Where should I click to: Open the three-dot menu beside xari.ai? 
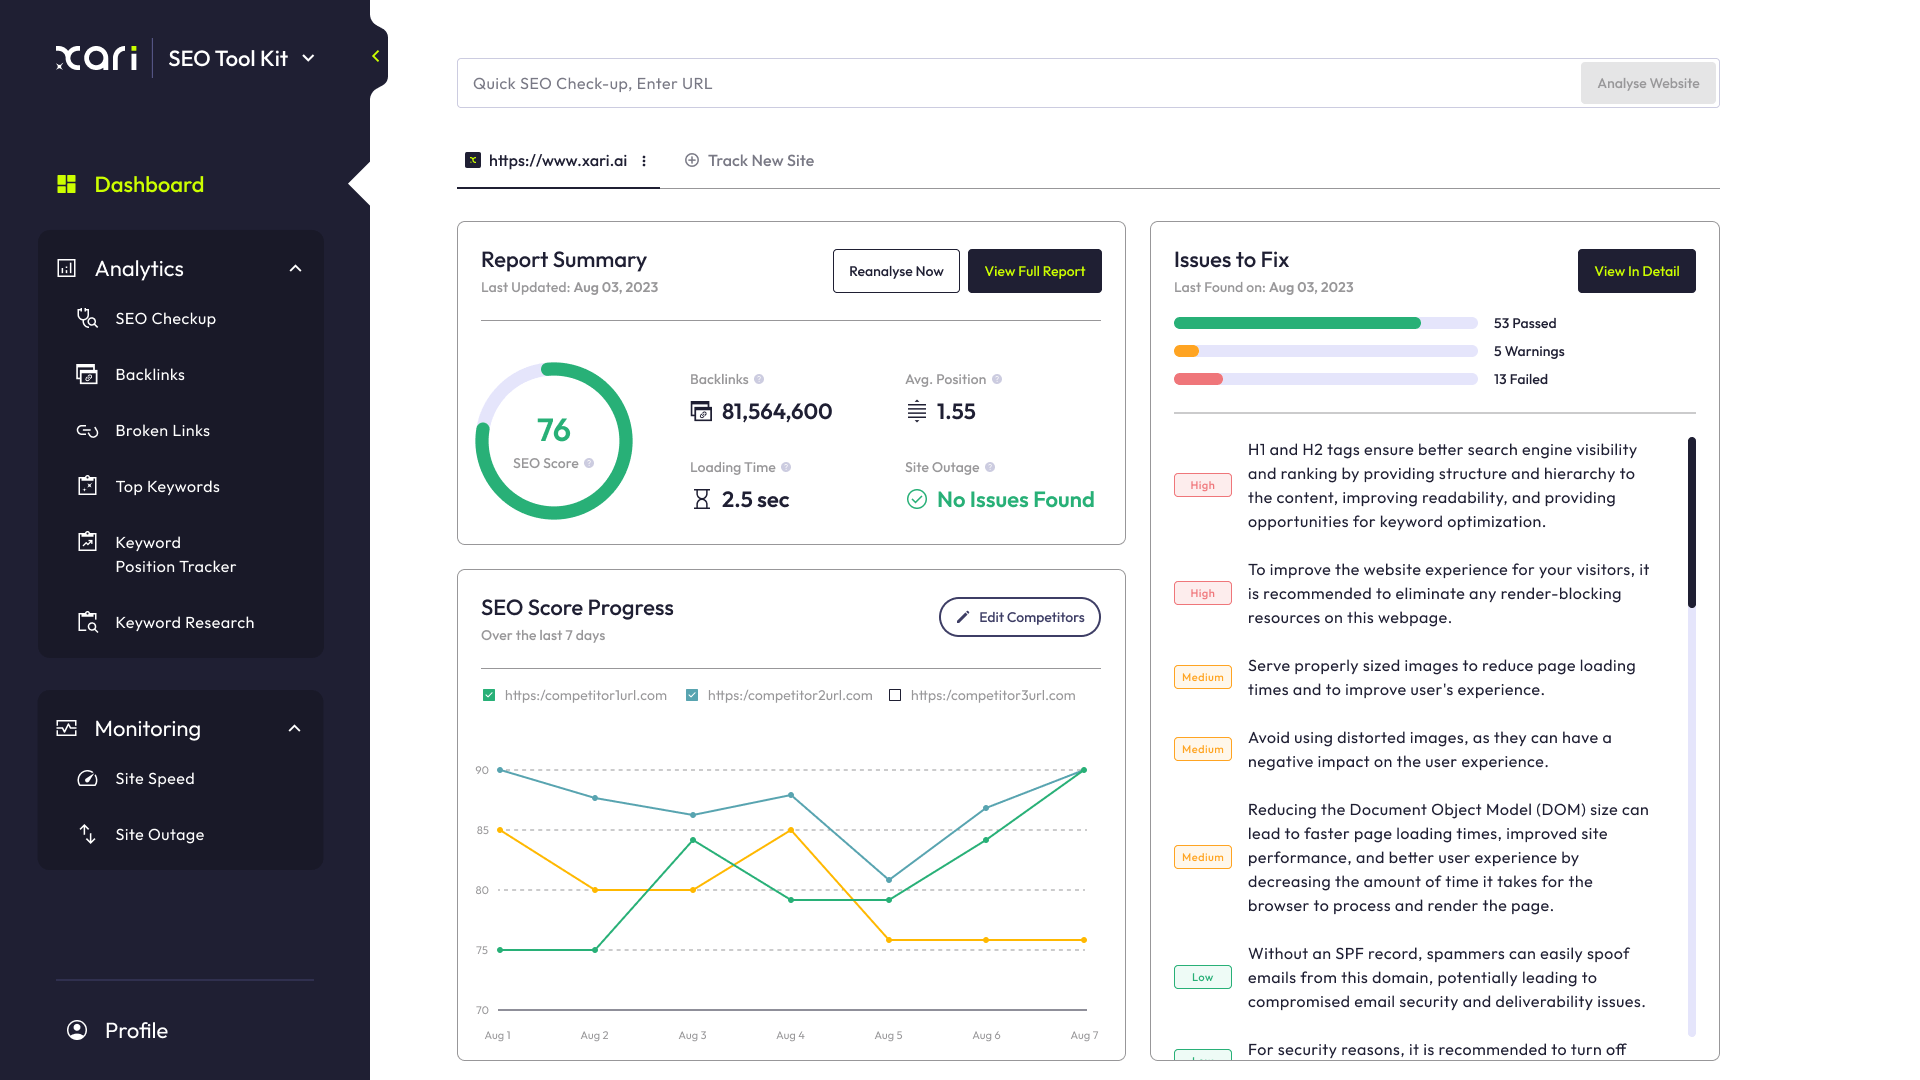click(x=644, y=161)
